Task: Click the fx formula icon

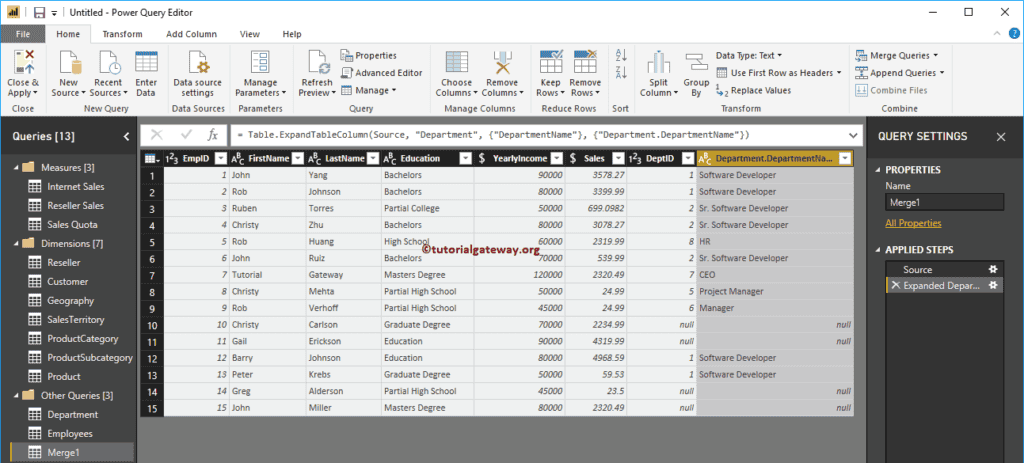Action: coord(213,135)
